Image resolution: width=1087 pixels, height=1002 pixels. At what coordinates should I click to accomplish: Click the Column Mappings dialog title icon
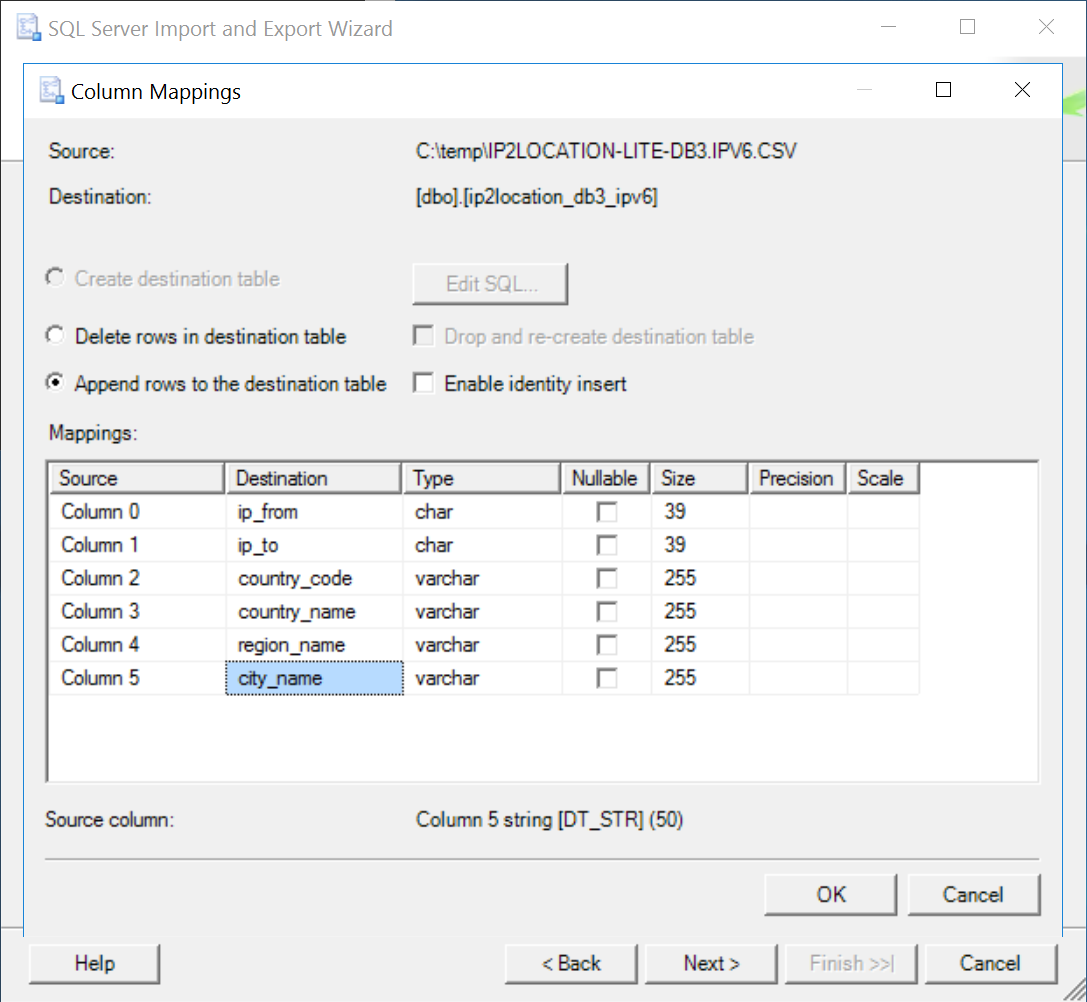tap(51, 91)
